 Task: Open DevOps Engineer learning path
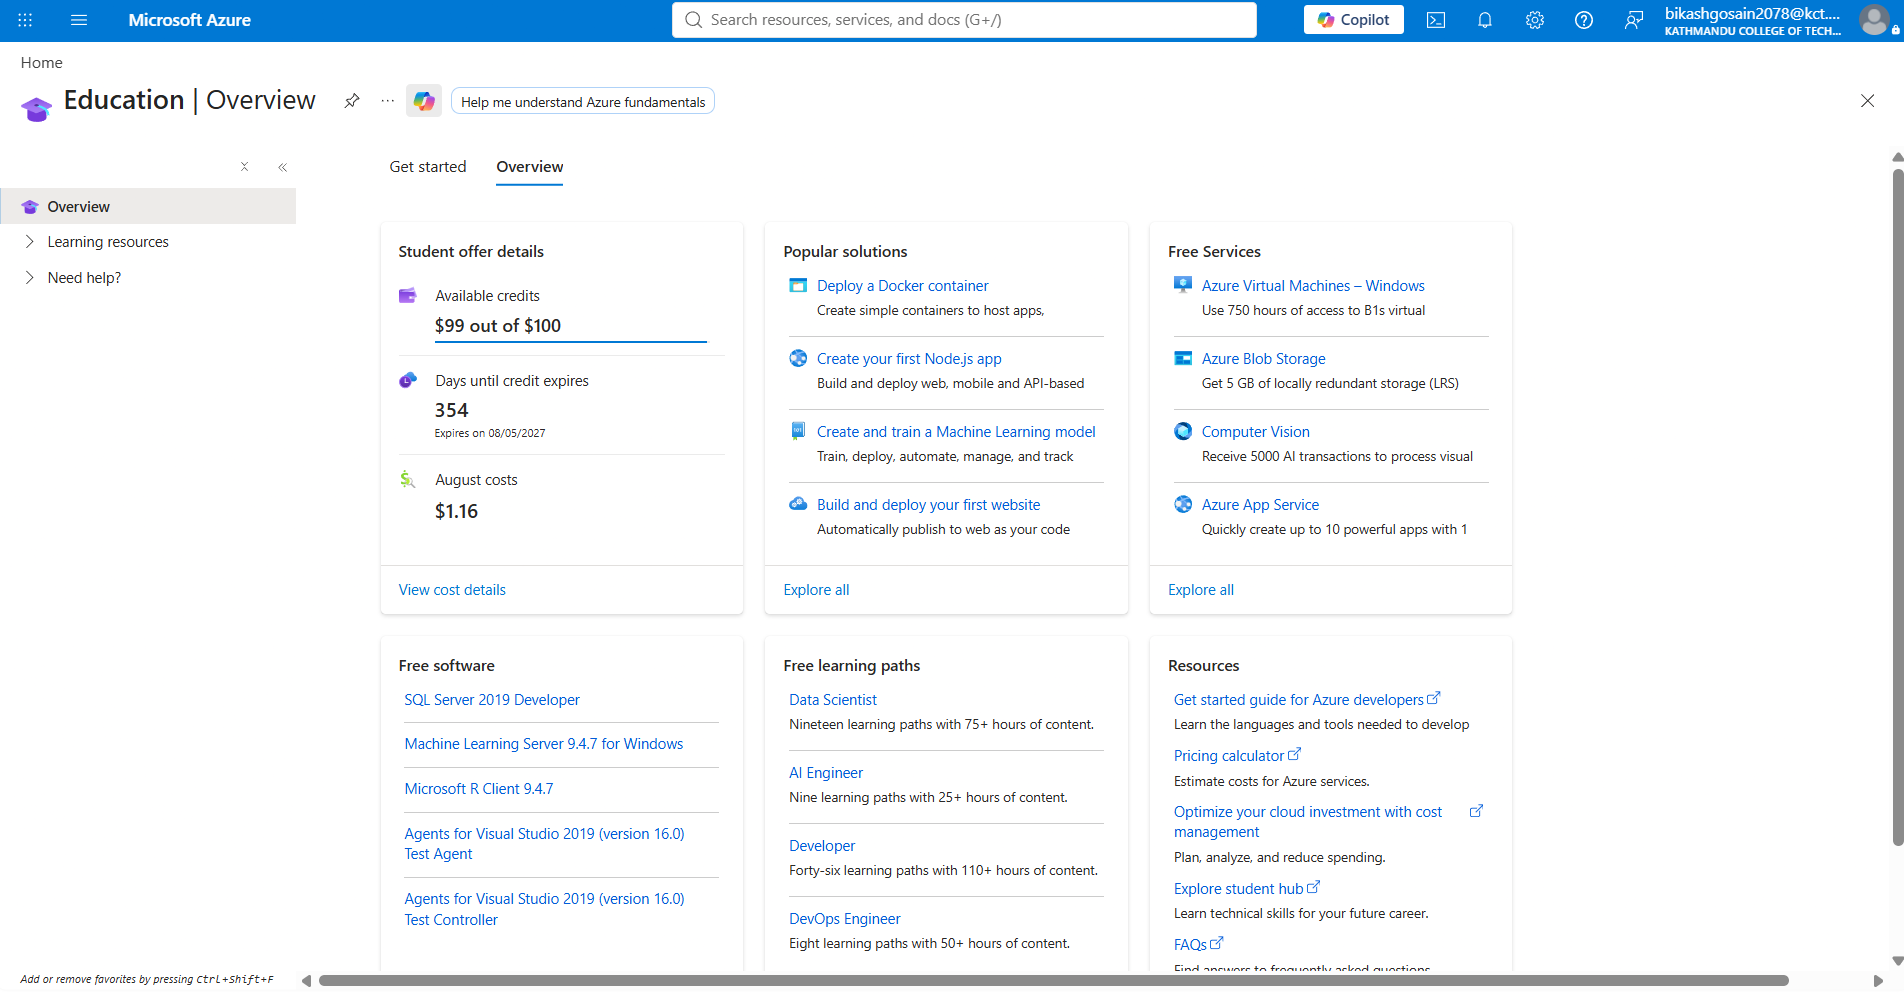click(845, 919)
